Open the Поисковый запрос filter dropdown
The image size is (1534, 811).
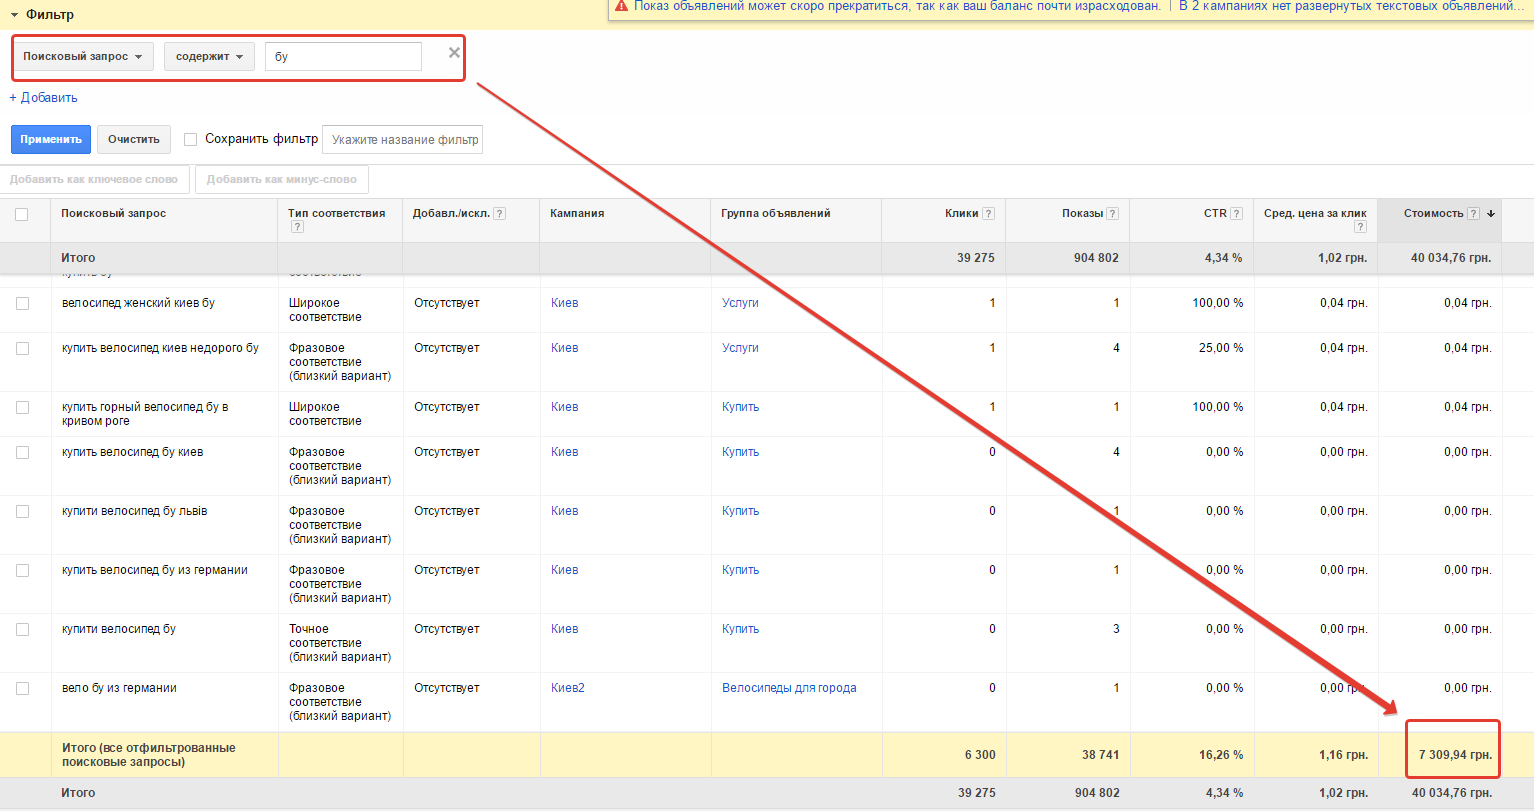pyautogui.click(x=83, y=57)
